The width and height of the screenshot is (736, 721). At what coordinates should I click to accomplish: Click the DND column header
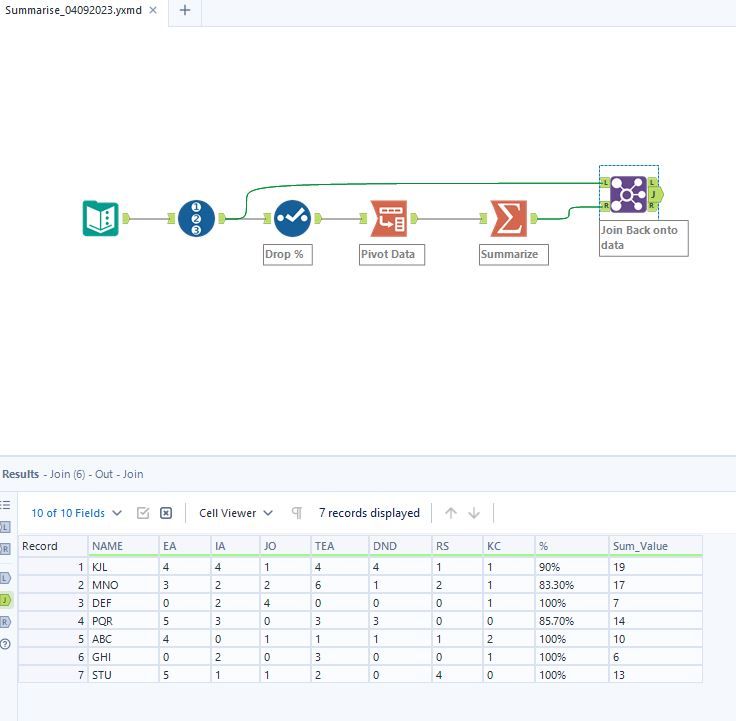coord(399,546)
